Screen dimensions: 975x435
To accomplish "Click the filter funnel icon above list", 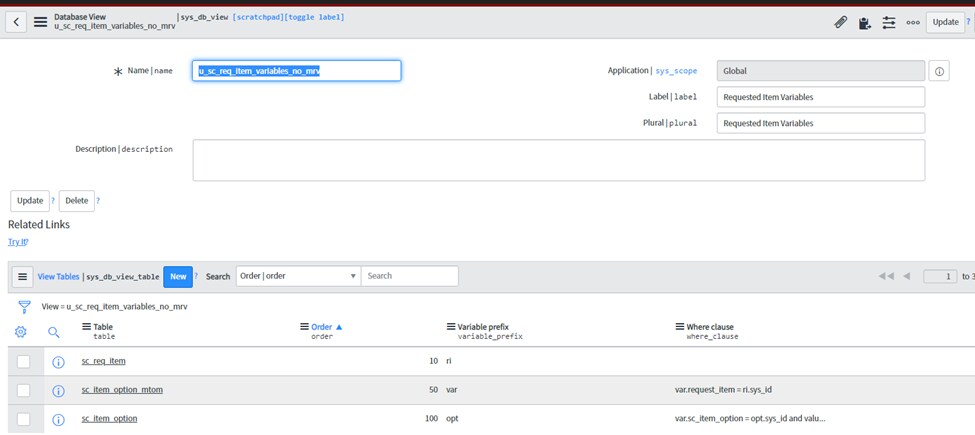I will coord(23,307).
